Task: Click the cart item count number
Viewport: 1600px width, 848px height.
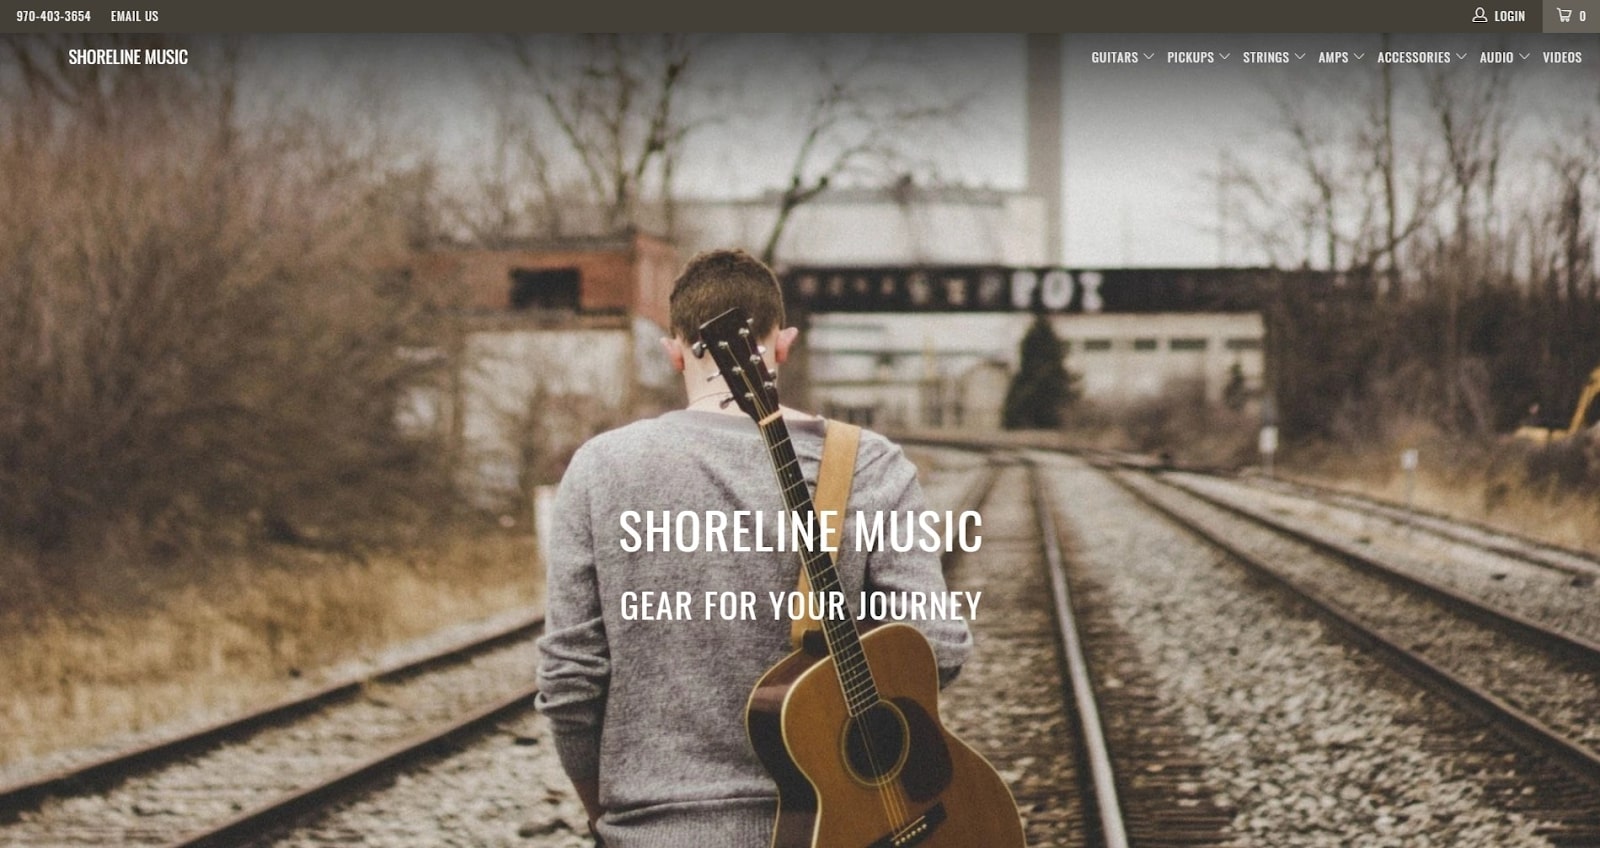Action: [x=1582, y=16]
